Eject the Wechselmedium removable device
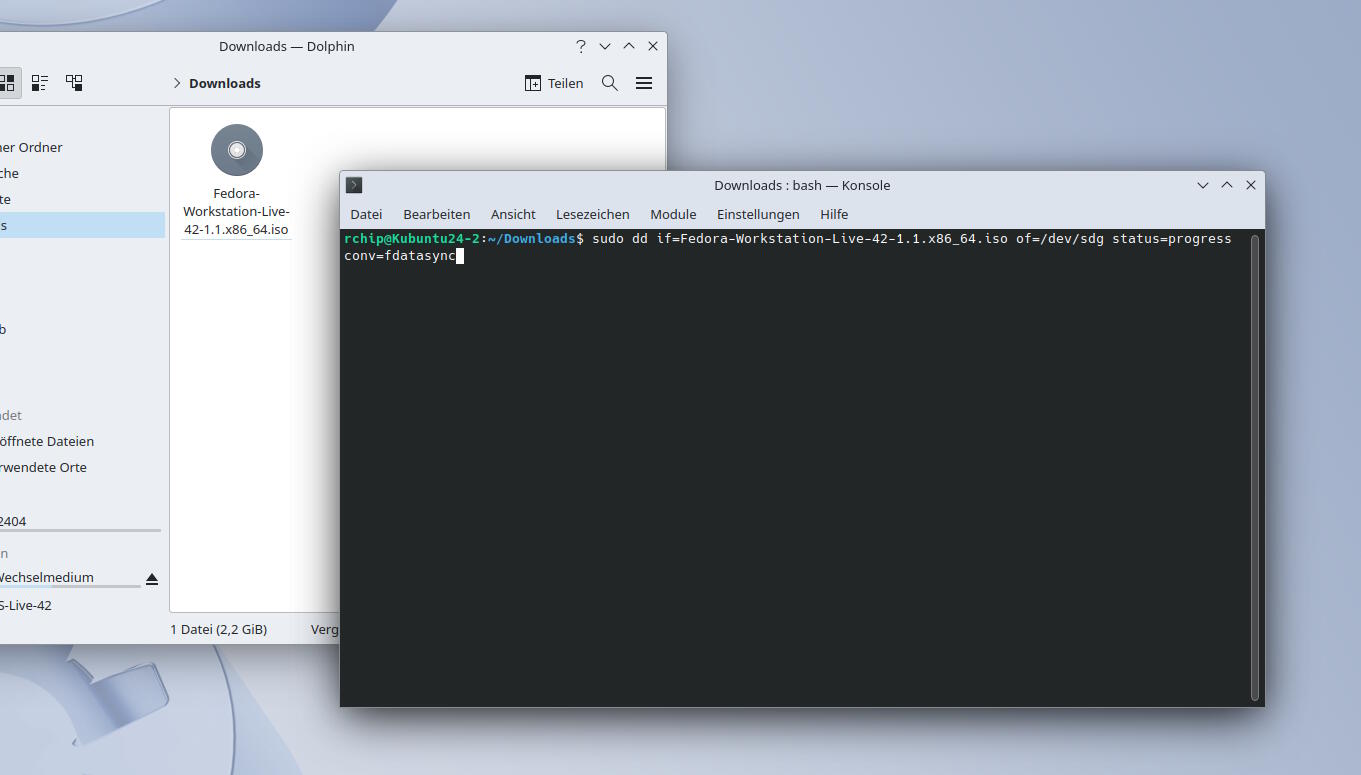This screenshot has width=1361, height=775. (152, 578)
